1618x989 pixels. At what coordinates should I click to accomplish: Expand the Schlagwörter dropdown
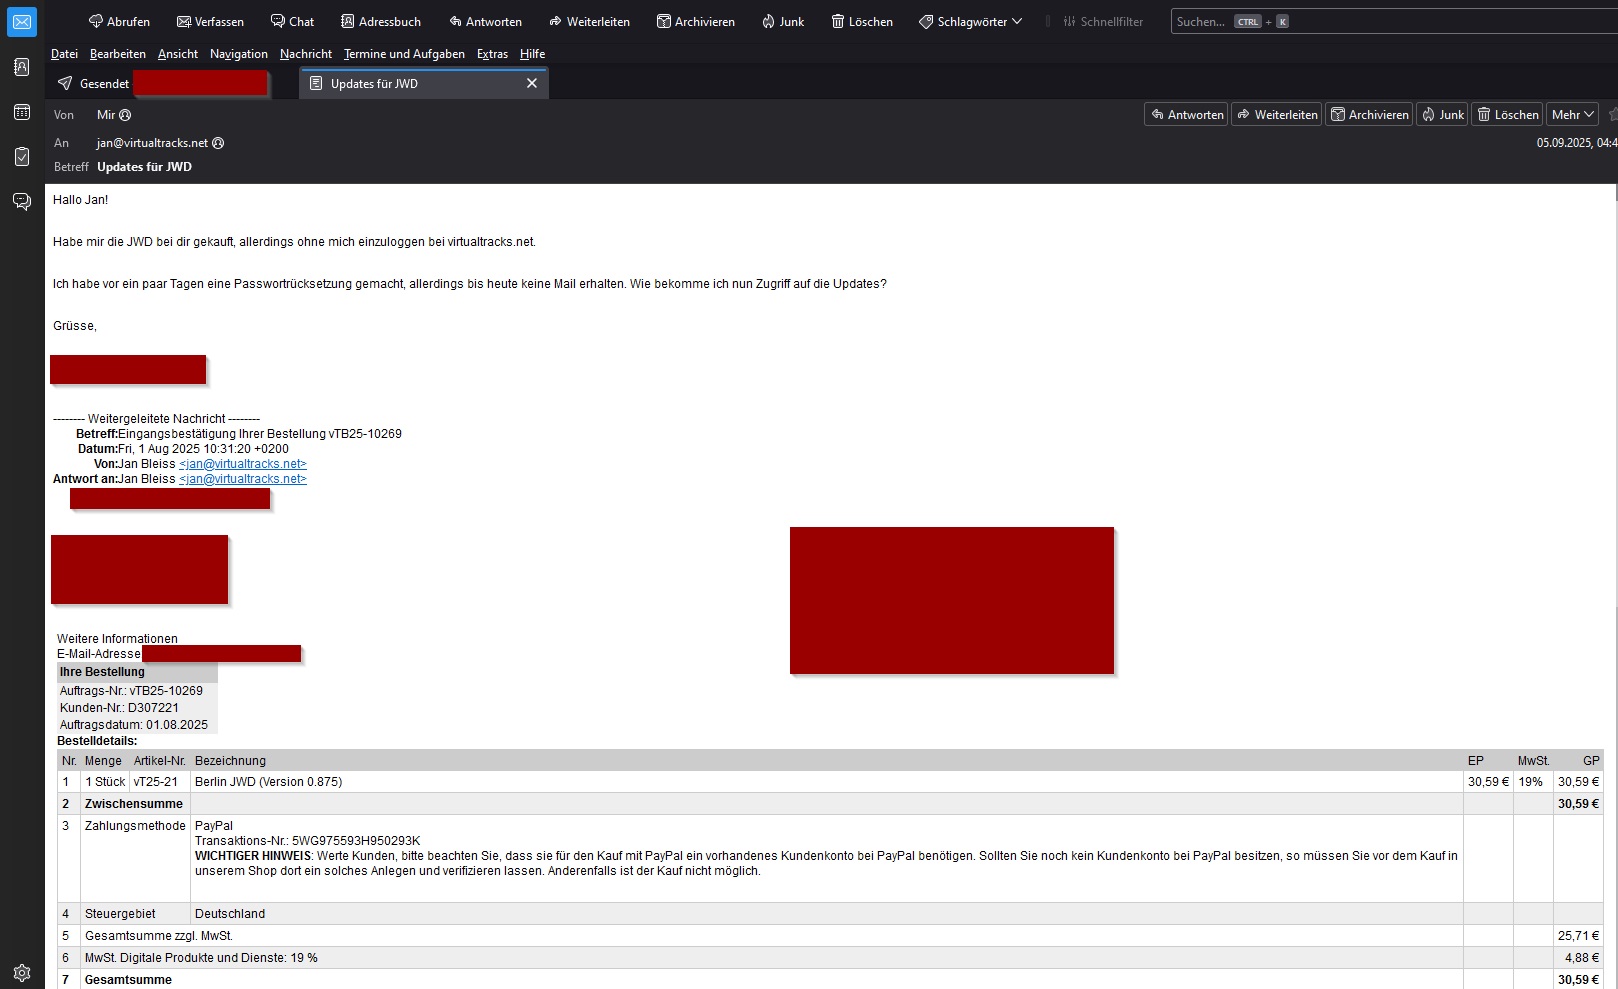(970, 22)
